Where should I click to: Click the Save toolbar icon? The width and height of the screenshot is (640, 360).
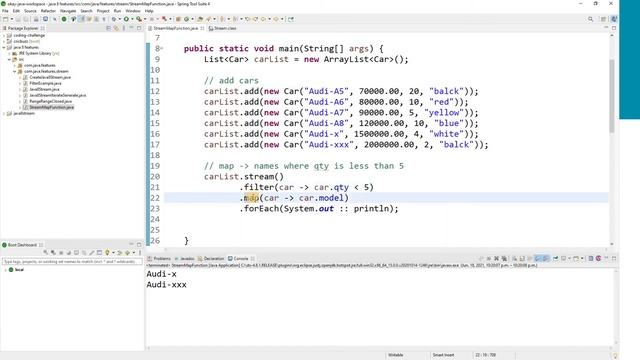[x=18, y=19]
